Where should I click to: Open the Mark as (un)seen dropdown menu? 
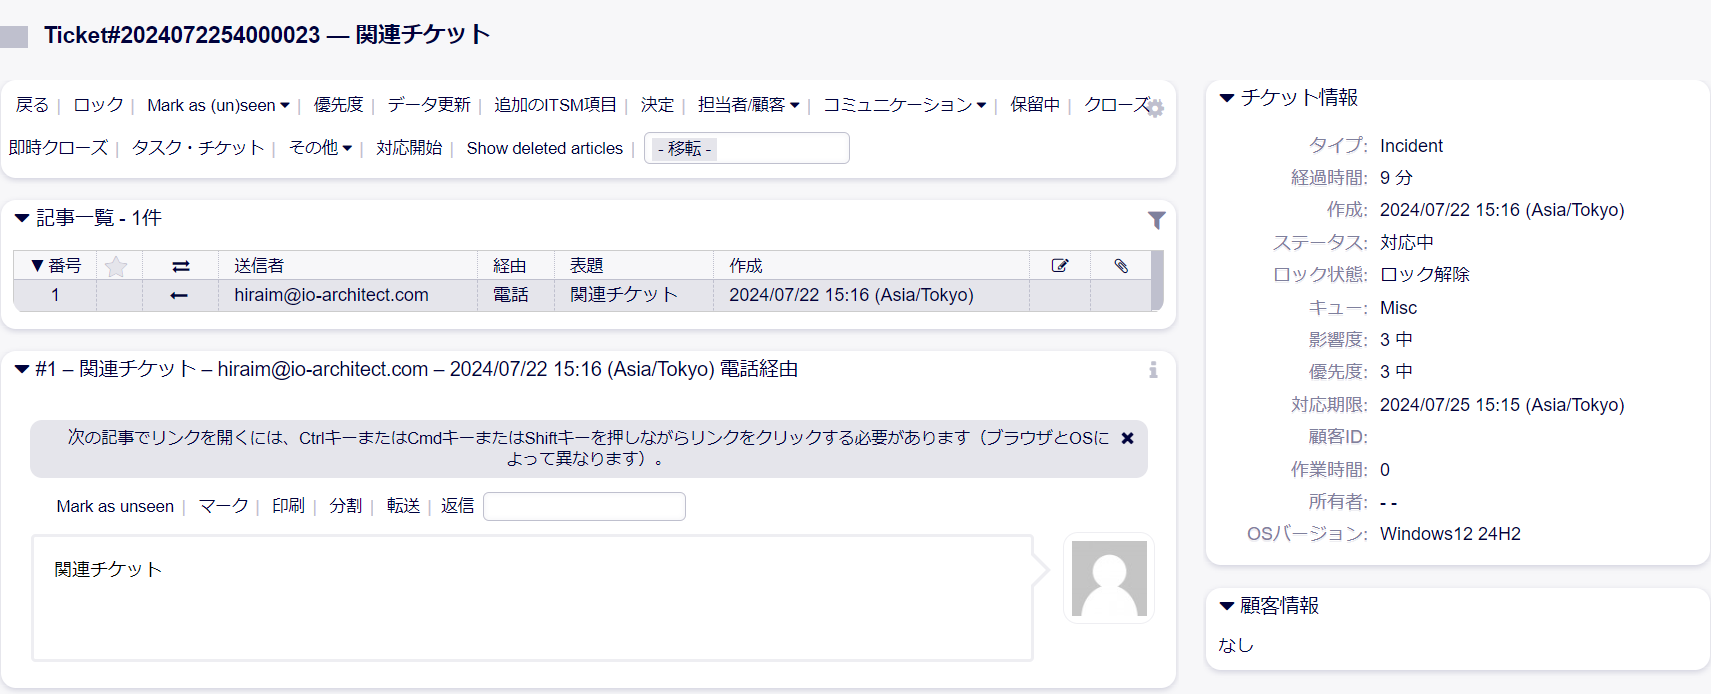[218, 105]
